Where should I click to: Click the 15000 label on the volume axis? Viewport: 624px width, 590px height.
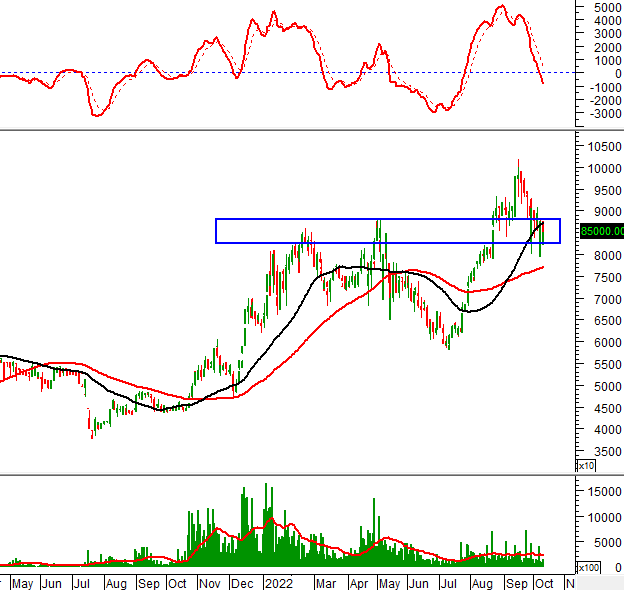tap(604, 492)
